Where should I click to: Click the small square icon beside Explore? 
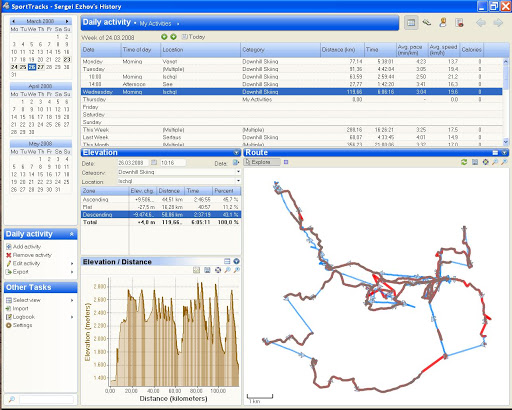(286, 162)
